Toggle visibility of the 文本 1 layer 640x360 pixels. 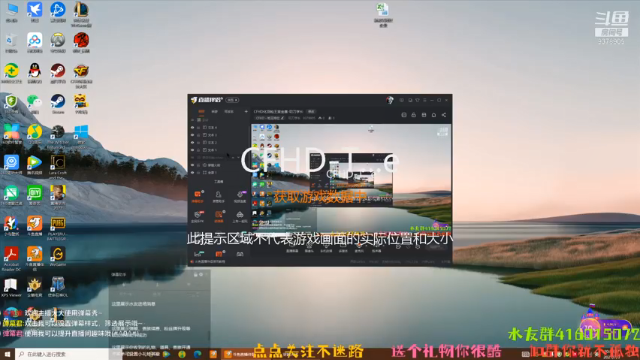[193, 150]
